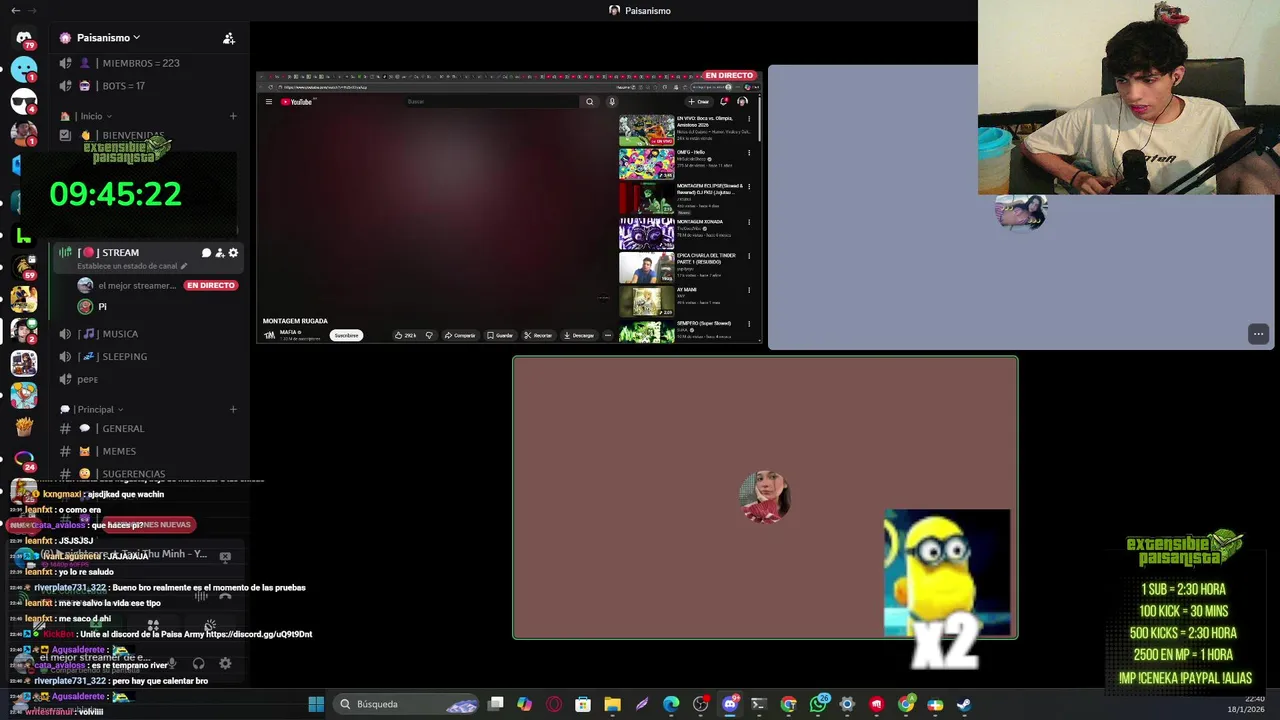Open the BIENVENIDAS channel

pos(146,135)
